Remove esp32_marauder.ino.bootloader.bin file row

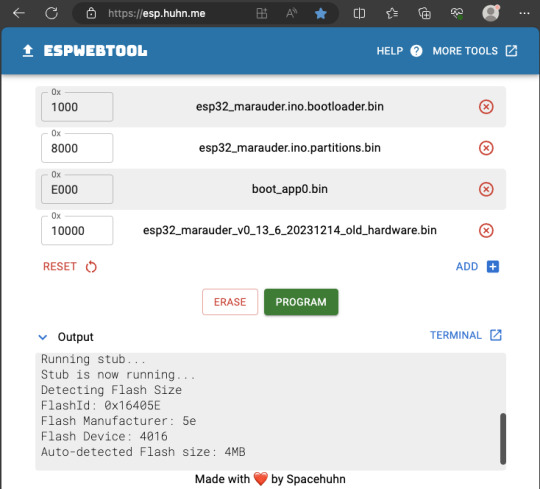tap(486, 107)
